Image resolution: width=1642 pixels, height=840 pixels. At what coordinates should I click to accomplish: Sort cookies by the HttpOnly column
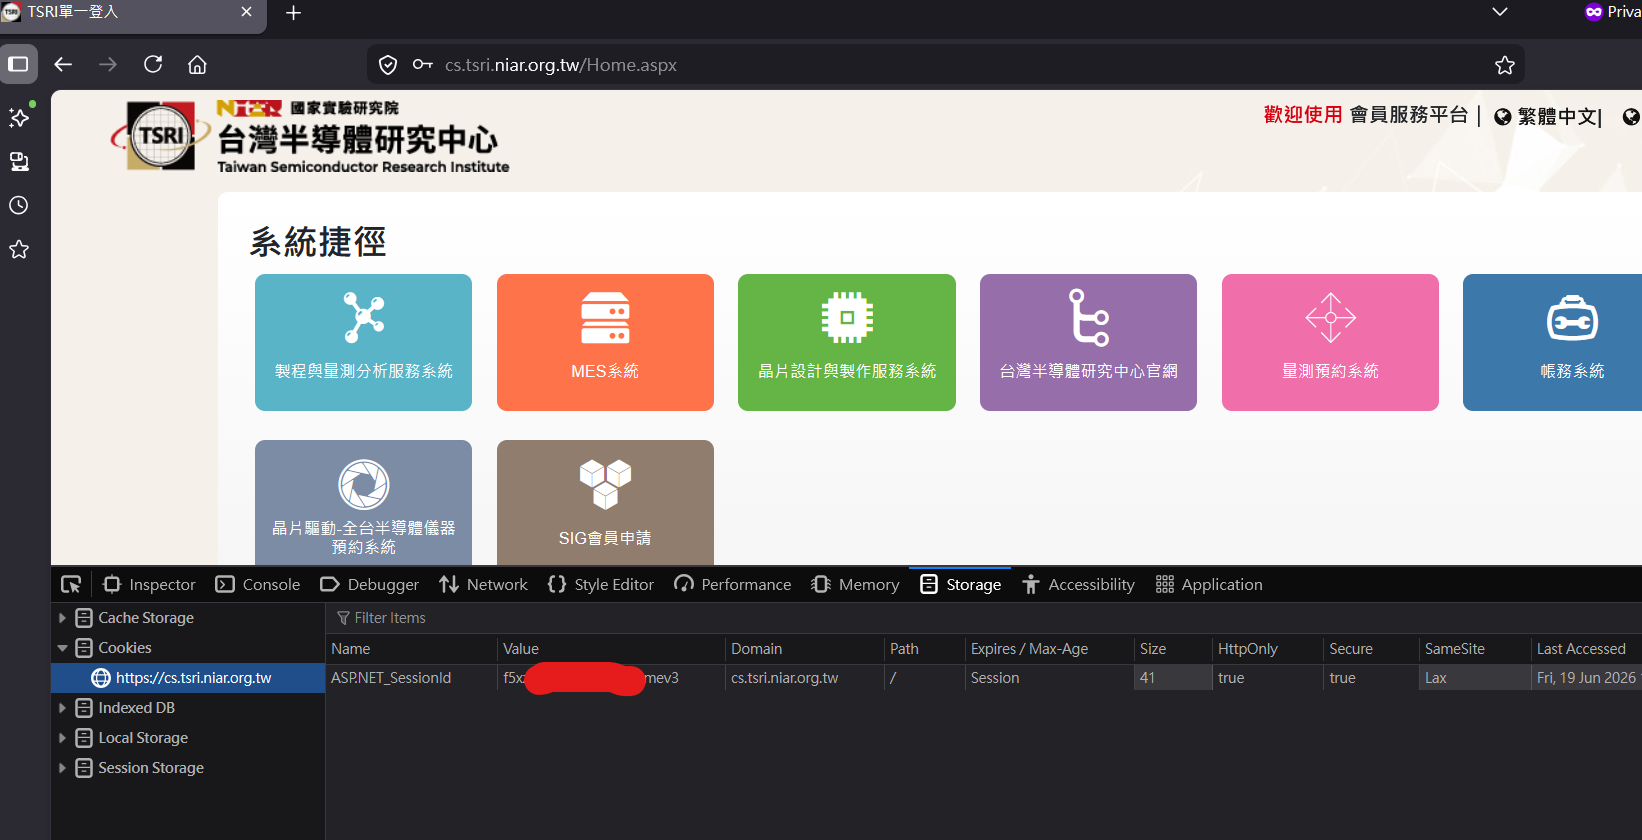[1267, 649]
